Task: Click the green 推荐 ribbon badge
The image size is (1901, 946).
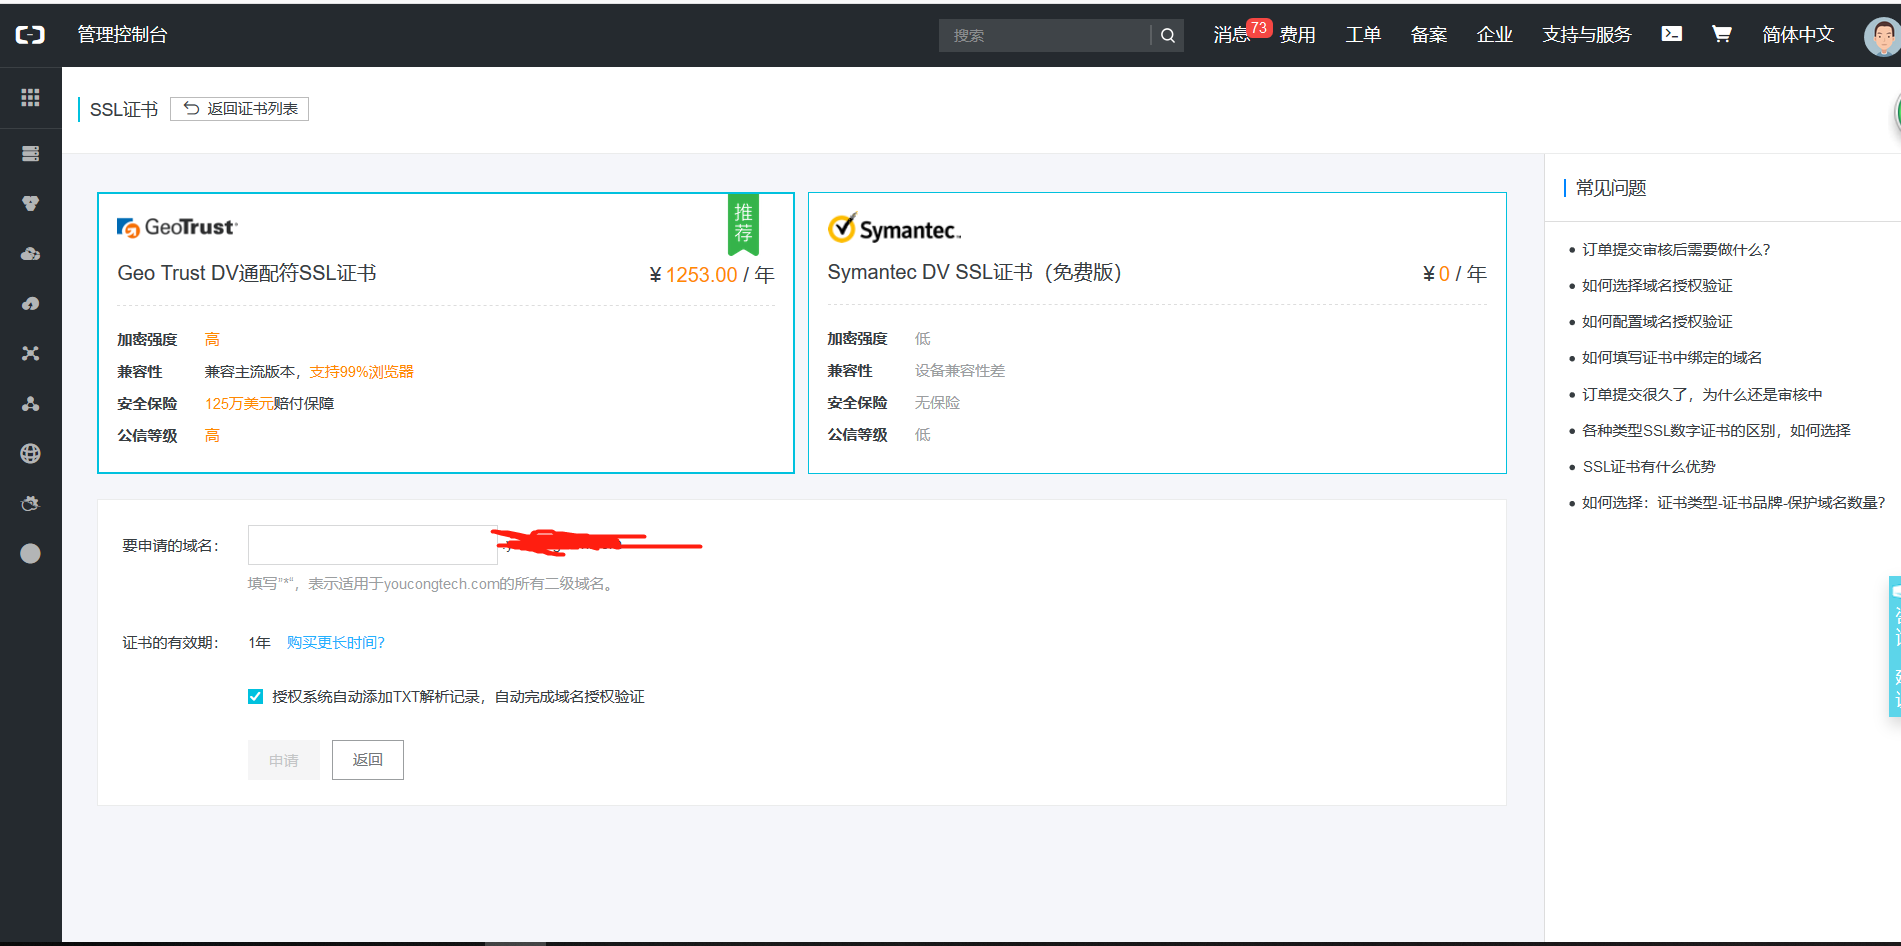Action: pos(743,224)
